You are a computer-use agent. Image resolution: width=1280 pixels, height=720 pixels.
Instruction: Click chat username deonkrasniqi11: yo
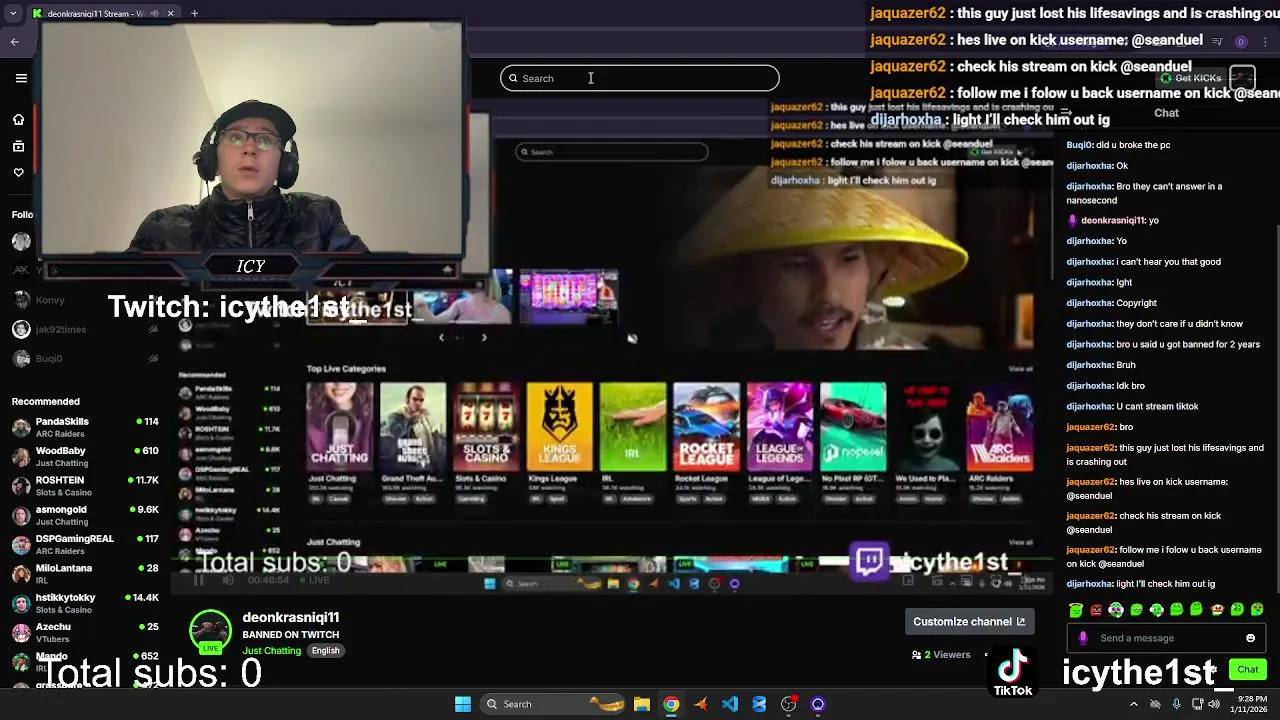[1113, 220]
